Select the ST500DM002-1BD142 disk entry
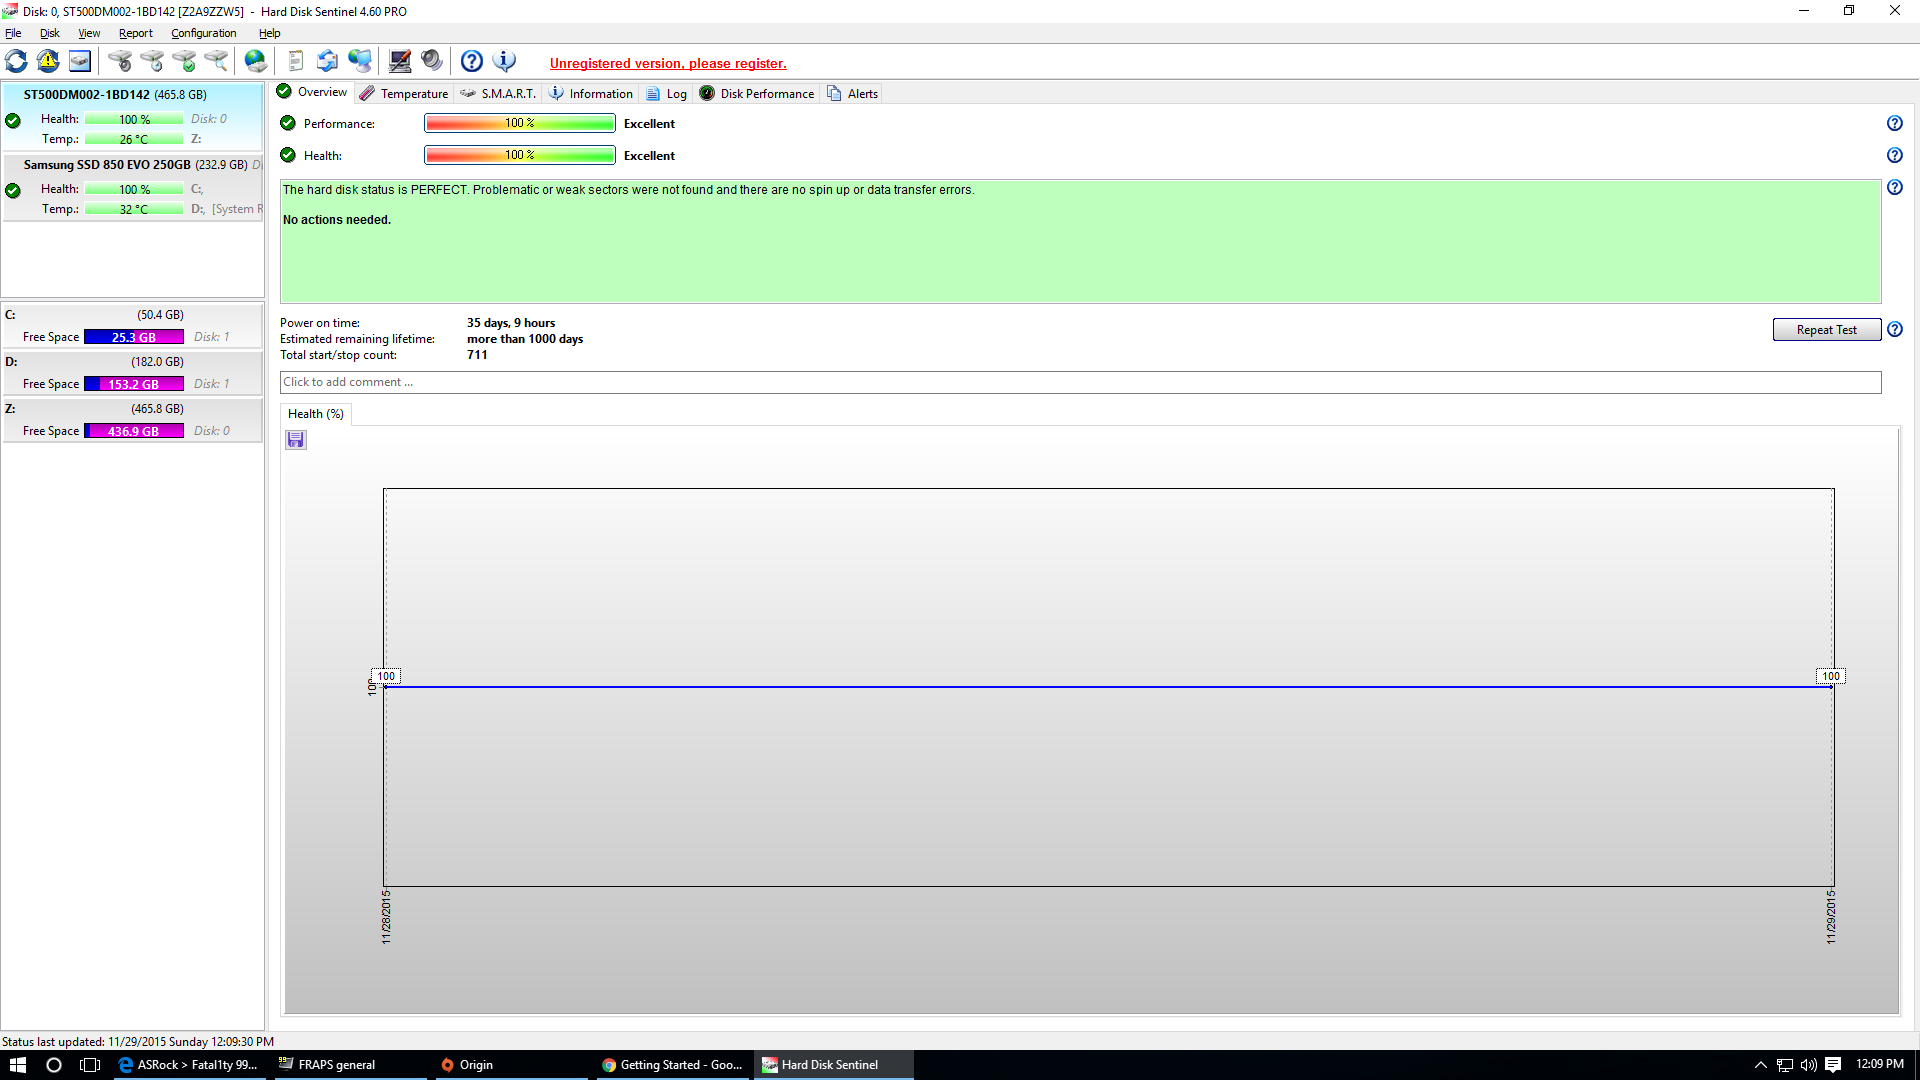Screen dimensions: 1920x1080 click(x=133, y=118)
